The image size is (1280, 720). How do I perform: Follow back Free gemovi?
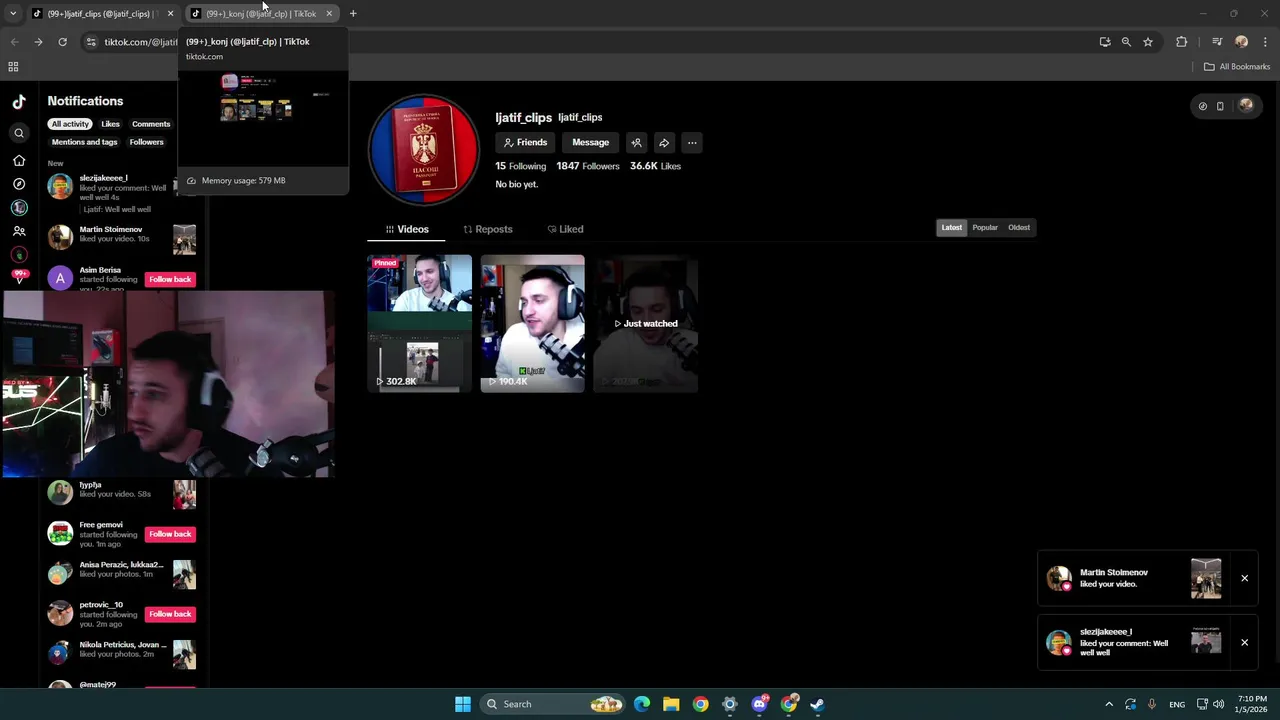click(x=170, y=534)
